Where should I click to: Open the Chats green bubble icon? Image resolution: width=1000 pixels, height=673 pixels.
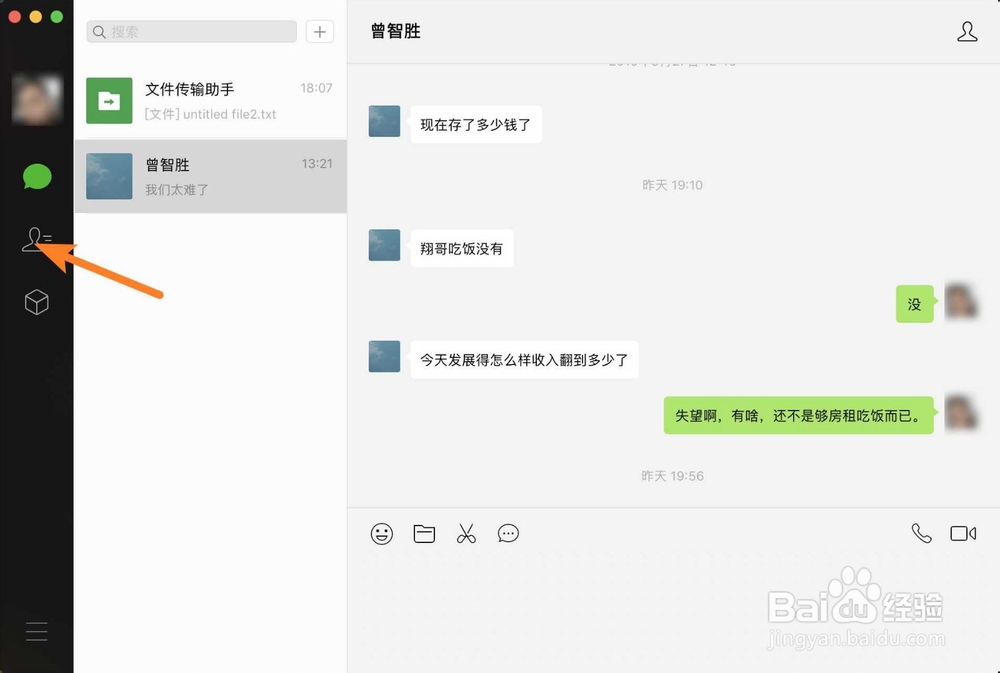tap(37, 176)
